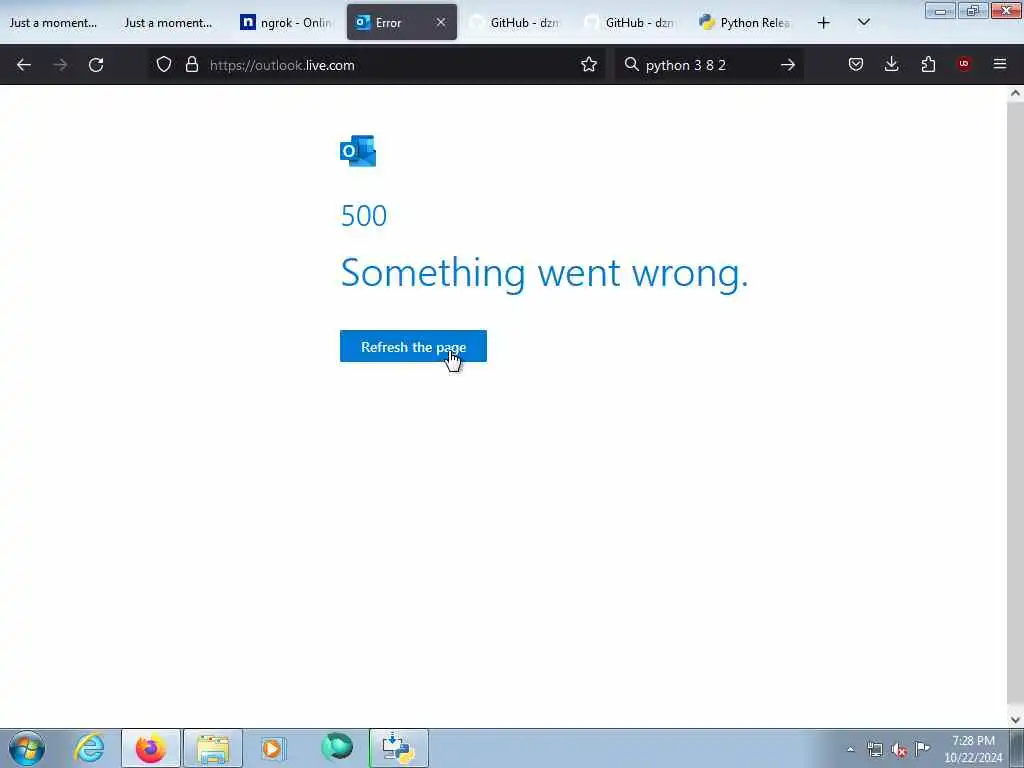Switch to the second Just a moment tab

(x=168, y=23)
